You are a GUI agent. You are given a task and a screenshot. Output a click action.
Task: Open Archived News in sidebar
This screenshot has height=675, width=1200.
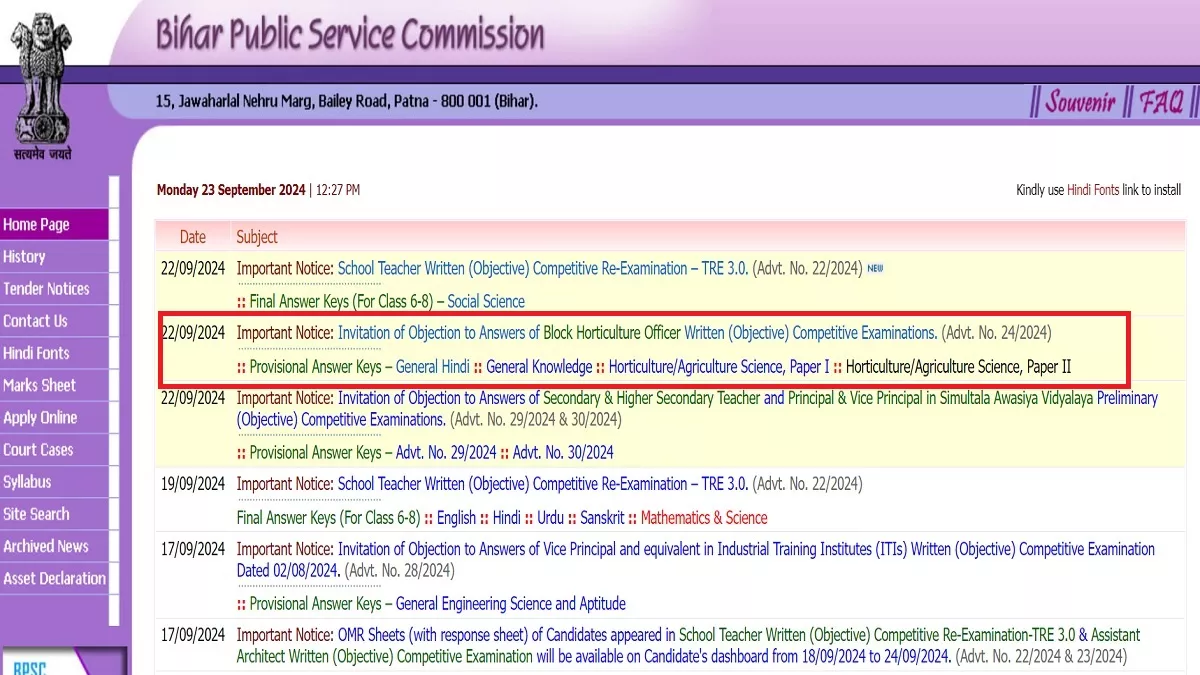54,546
